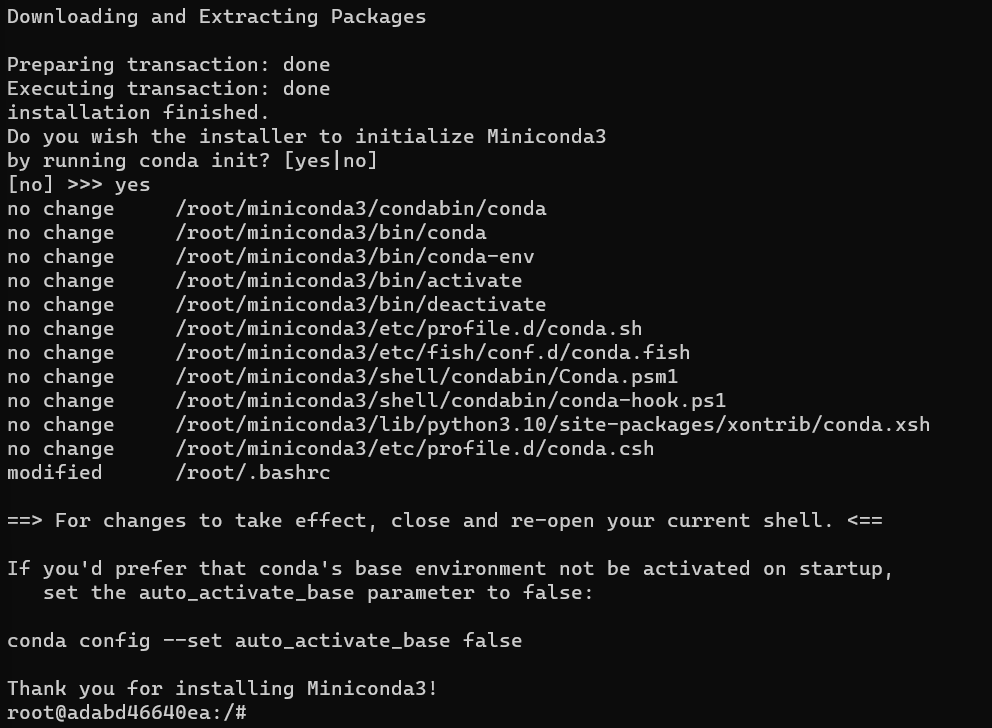Click the /root/miniconda3/bin/activate path

348,281
